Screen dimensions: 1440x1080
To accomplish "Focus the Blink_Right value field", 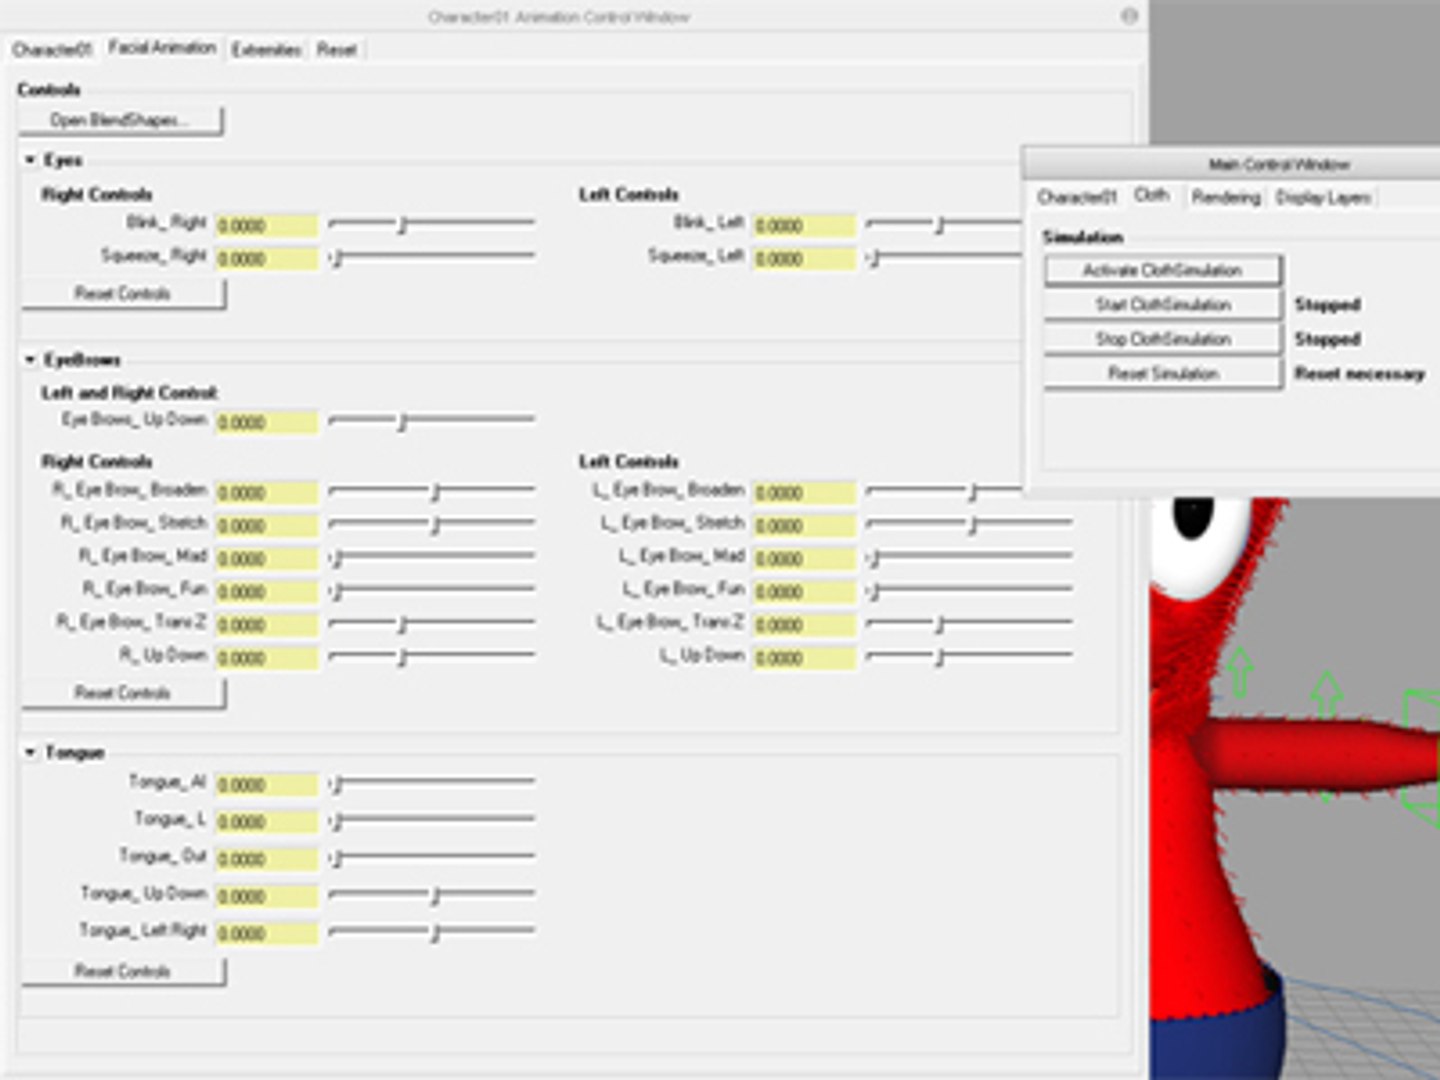I will [x=266, y=226].
